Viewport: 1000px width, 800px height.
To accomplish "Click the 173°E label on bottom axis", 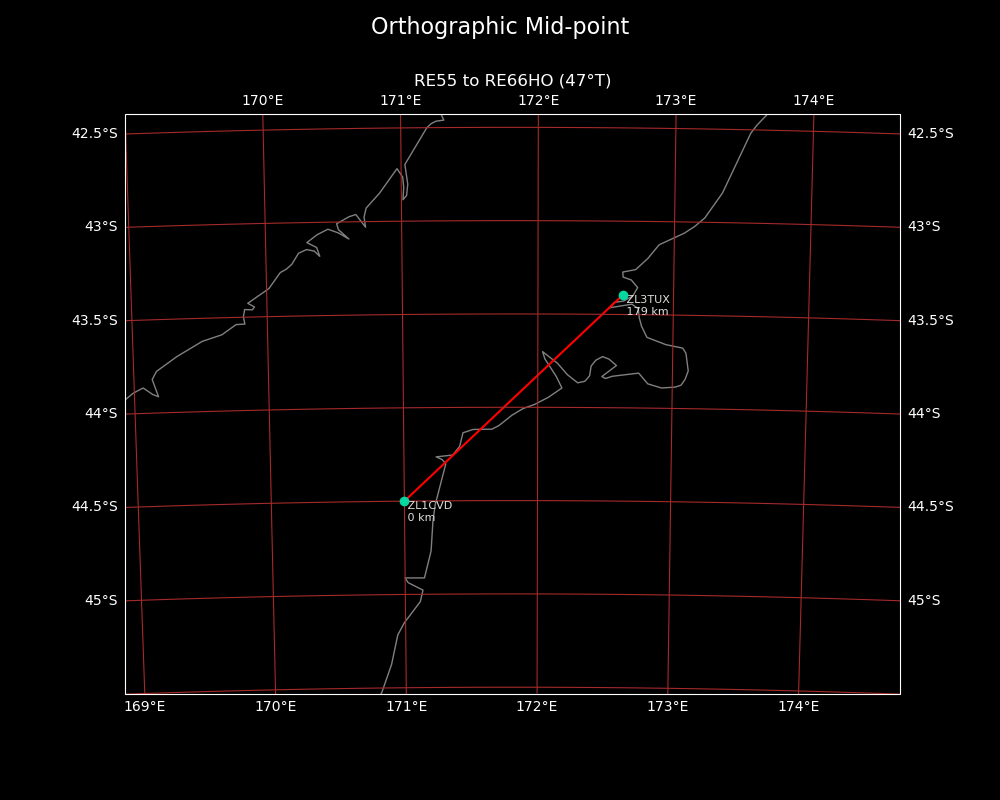I will click(x=667, y=707).
